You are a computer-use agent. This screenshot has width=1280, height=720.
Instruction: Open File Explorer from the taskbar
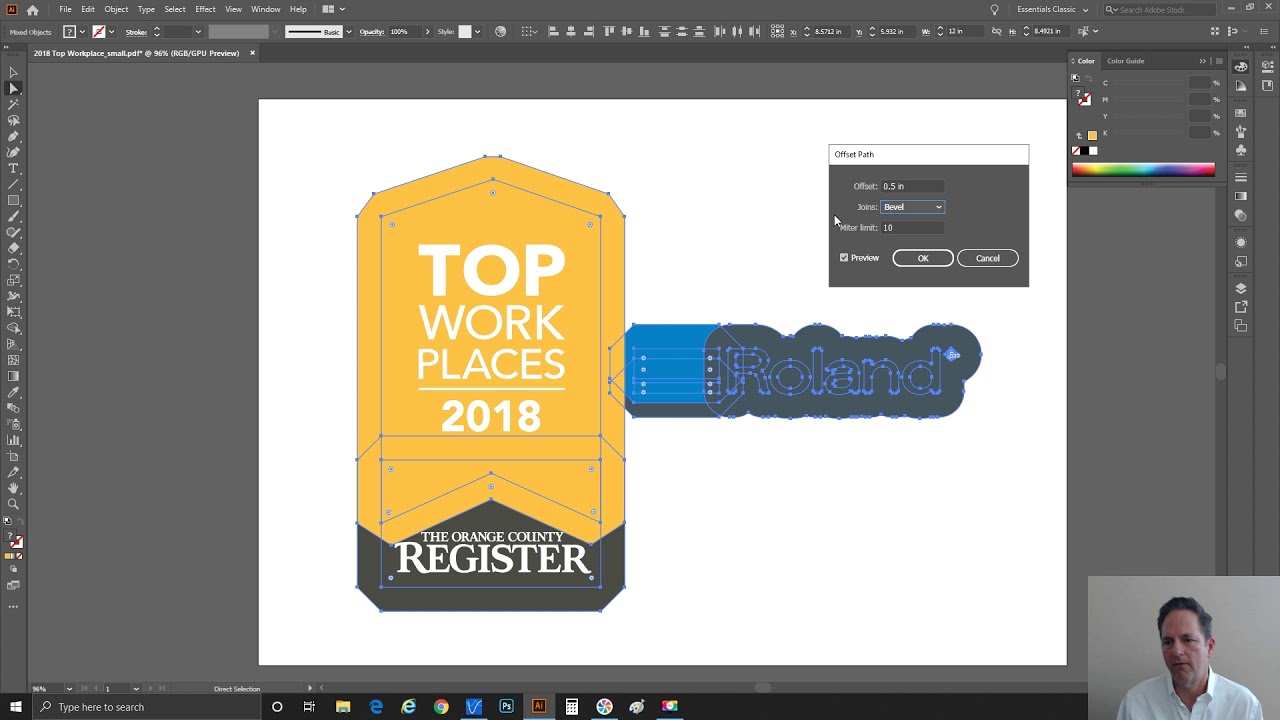[343, 707]
